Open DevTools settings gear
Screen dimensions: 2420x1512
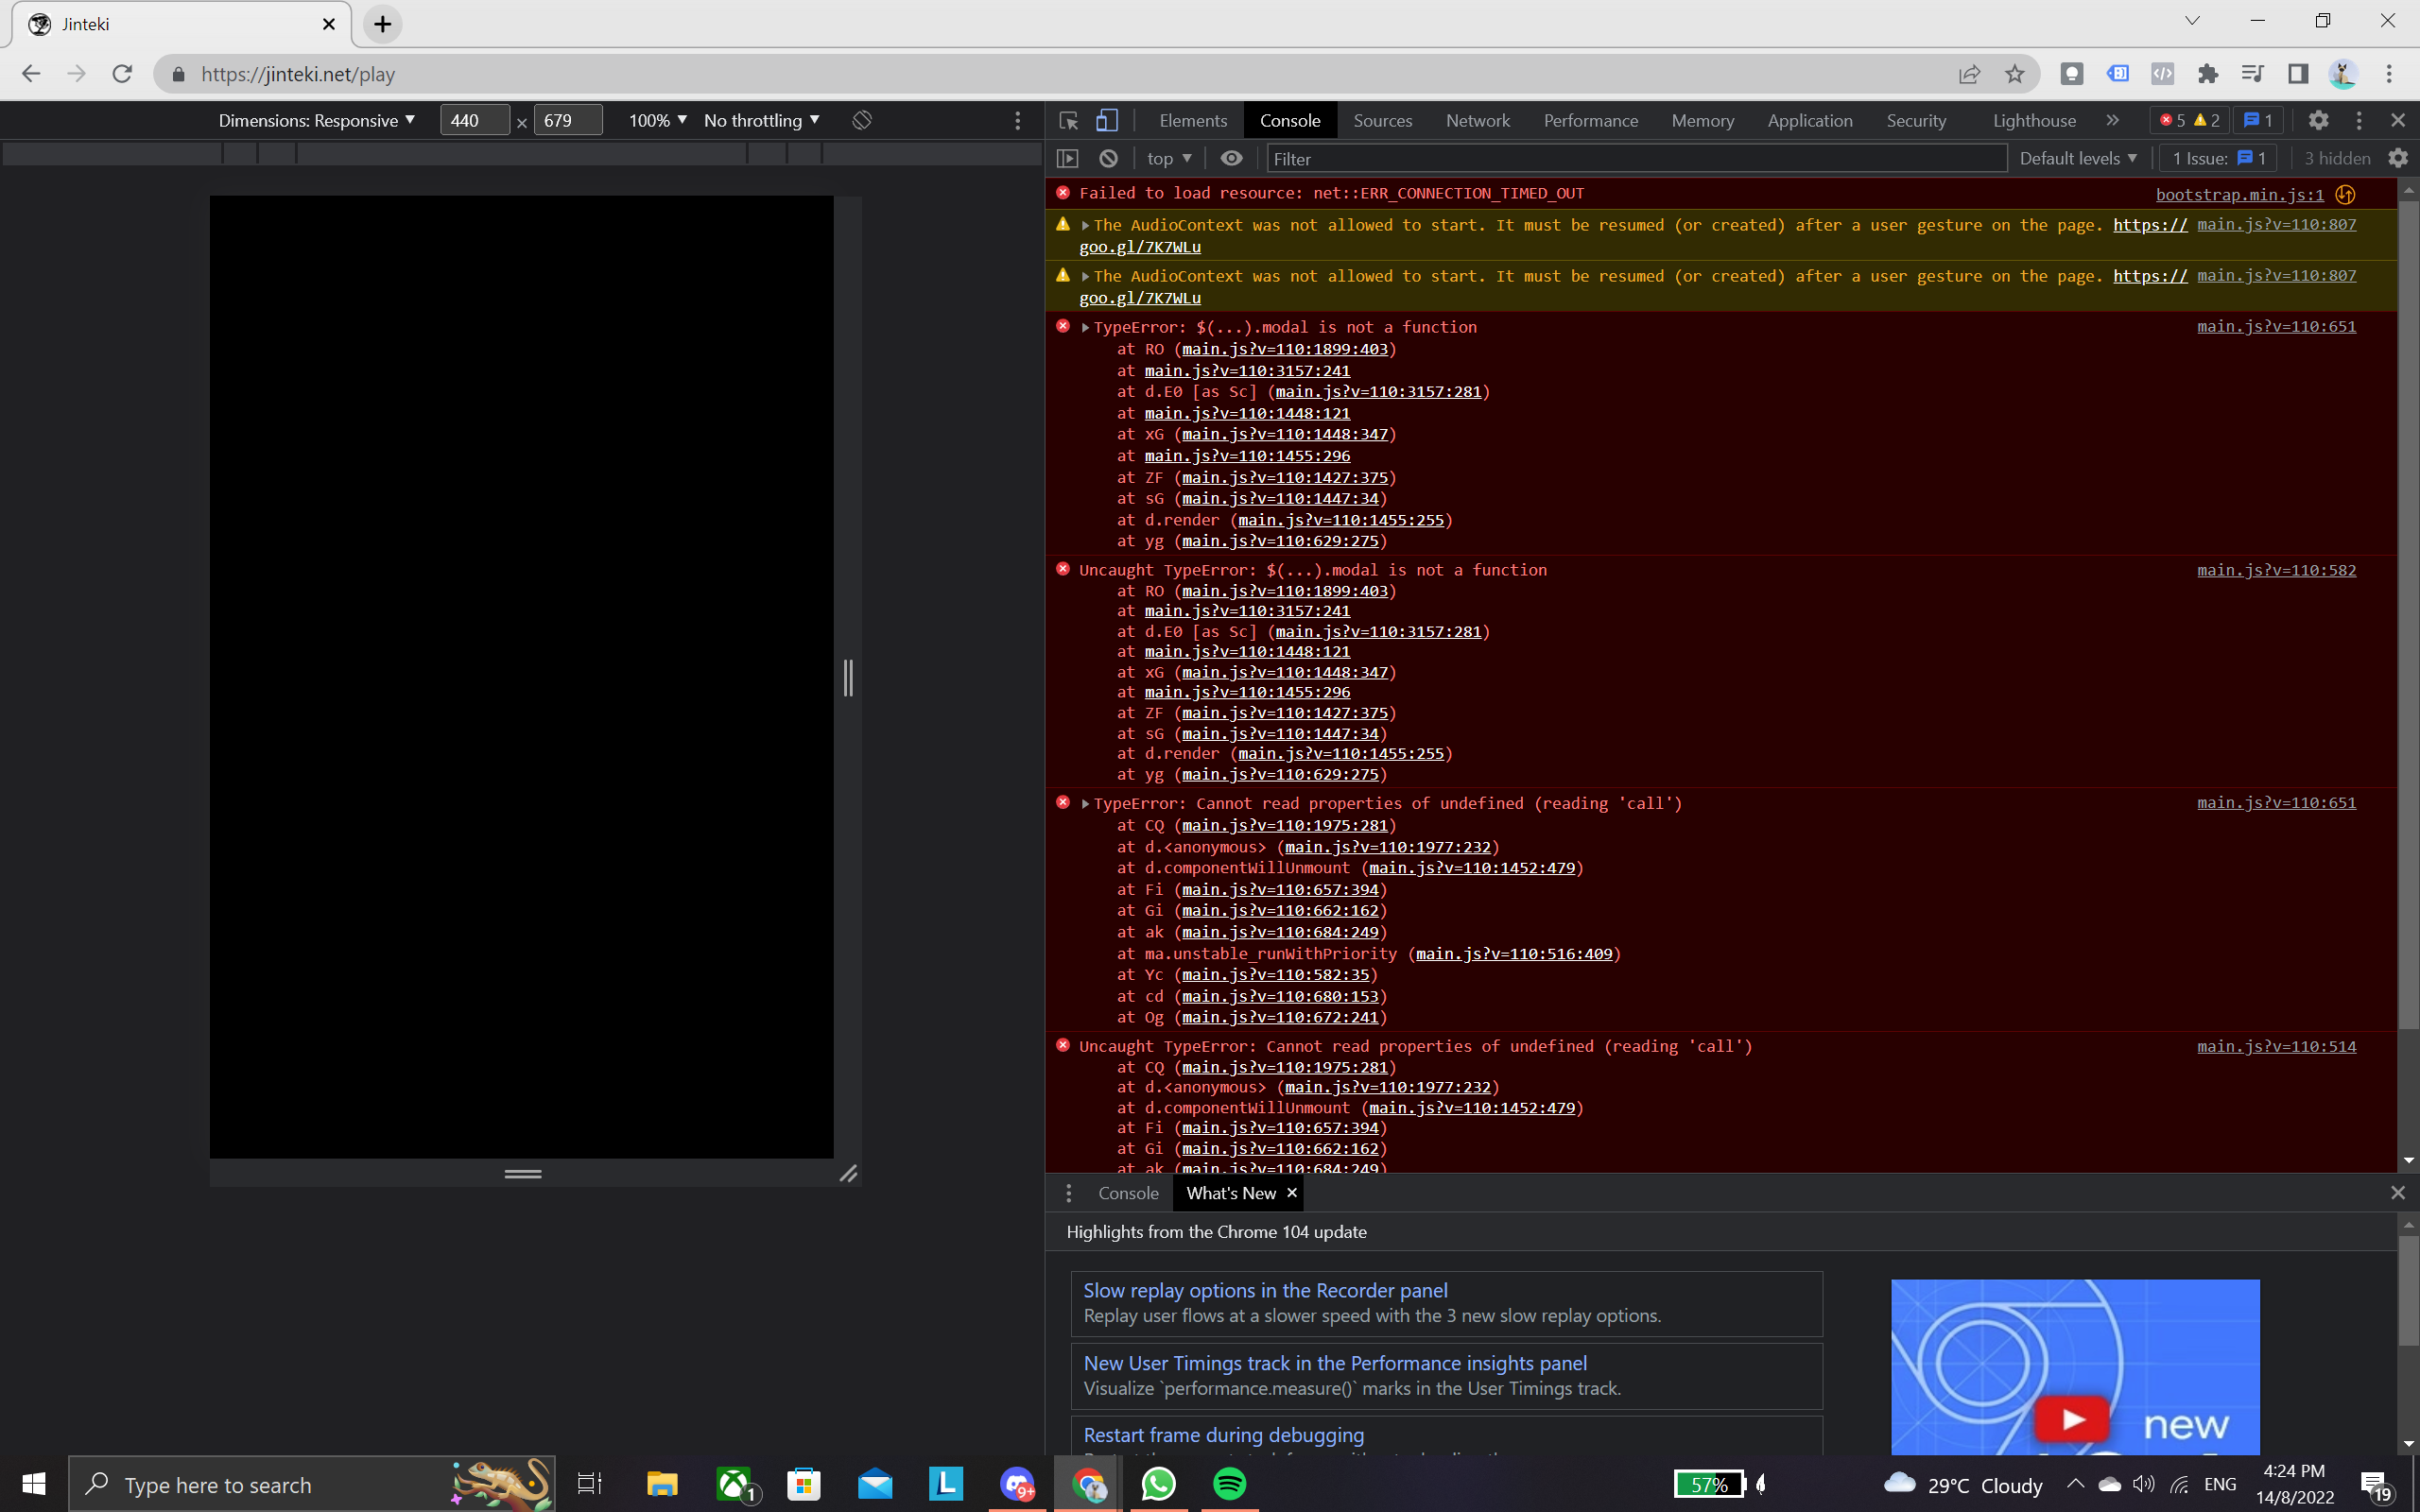(x=2319, y=120)
